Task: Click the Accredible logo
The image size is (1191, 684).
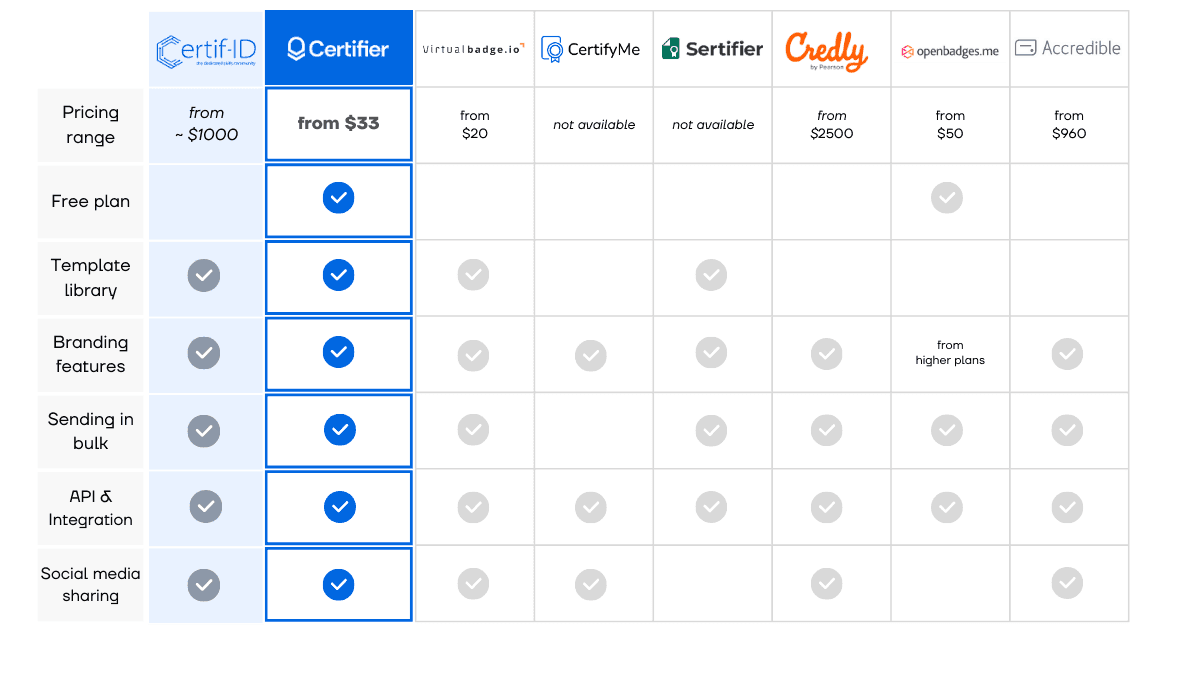Action: (x=1068, y=48)
